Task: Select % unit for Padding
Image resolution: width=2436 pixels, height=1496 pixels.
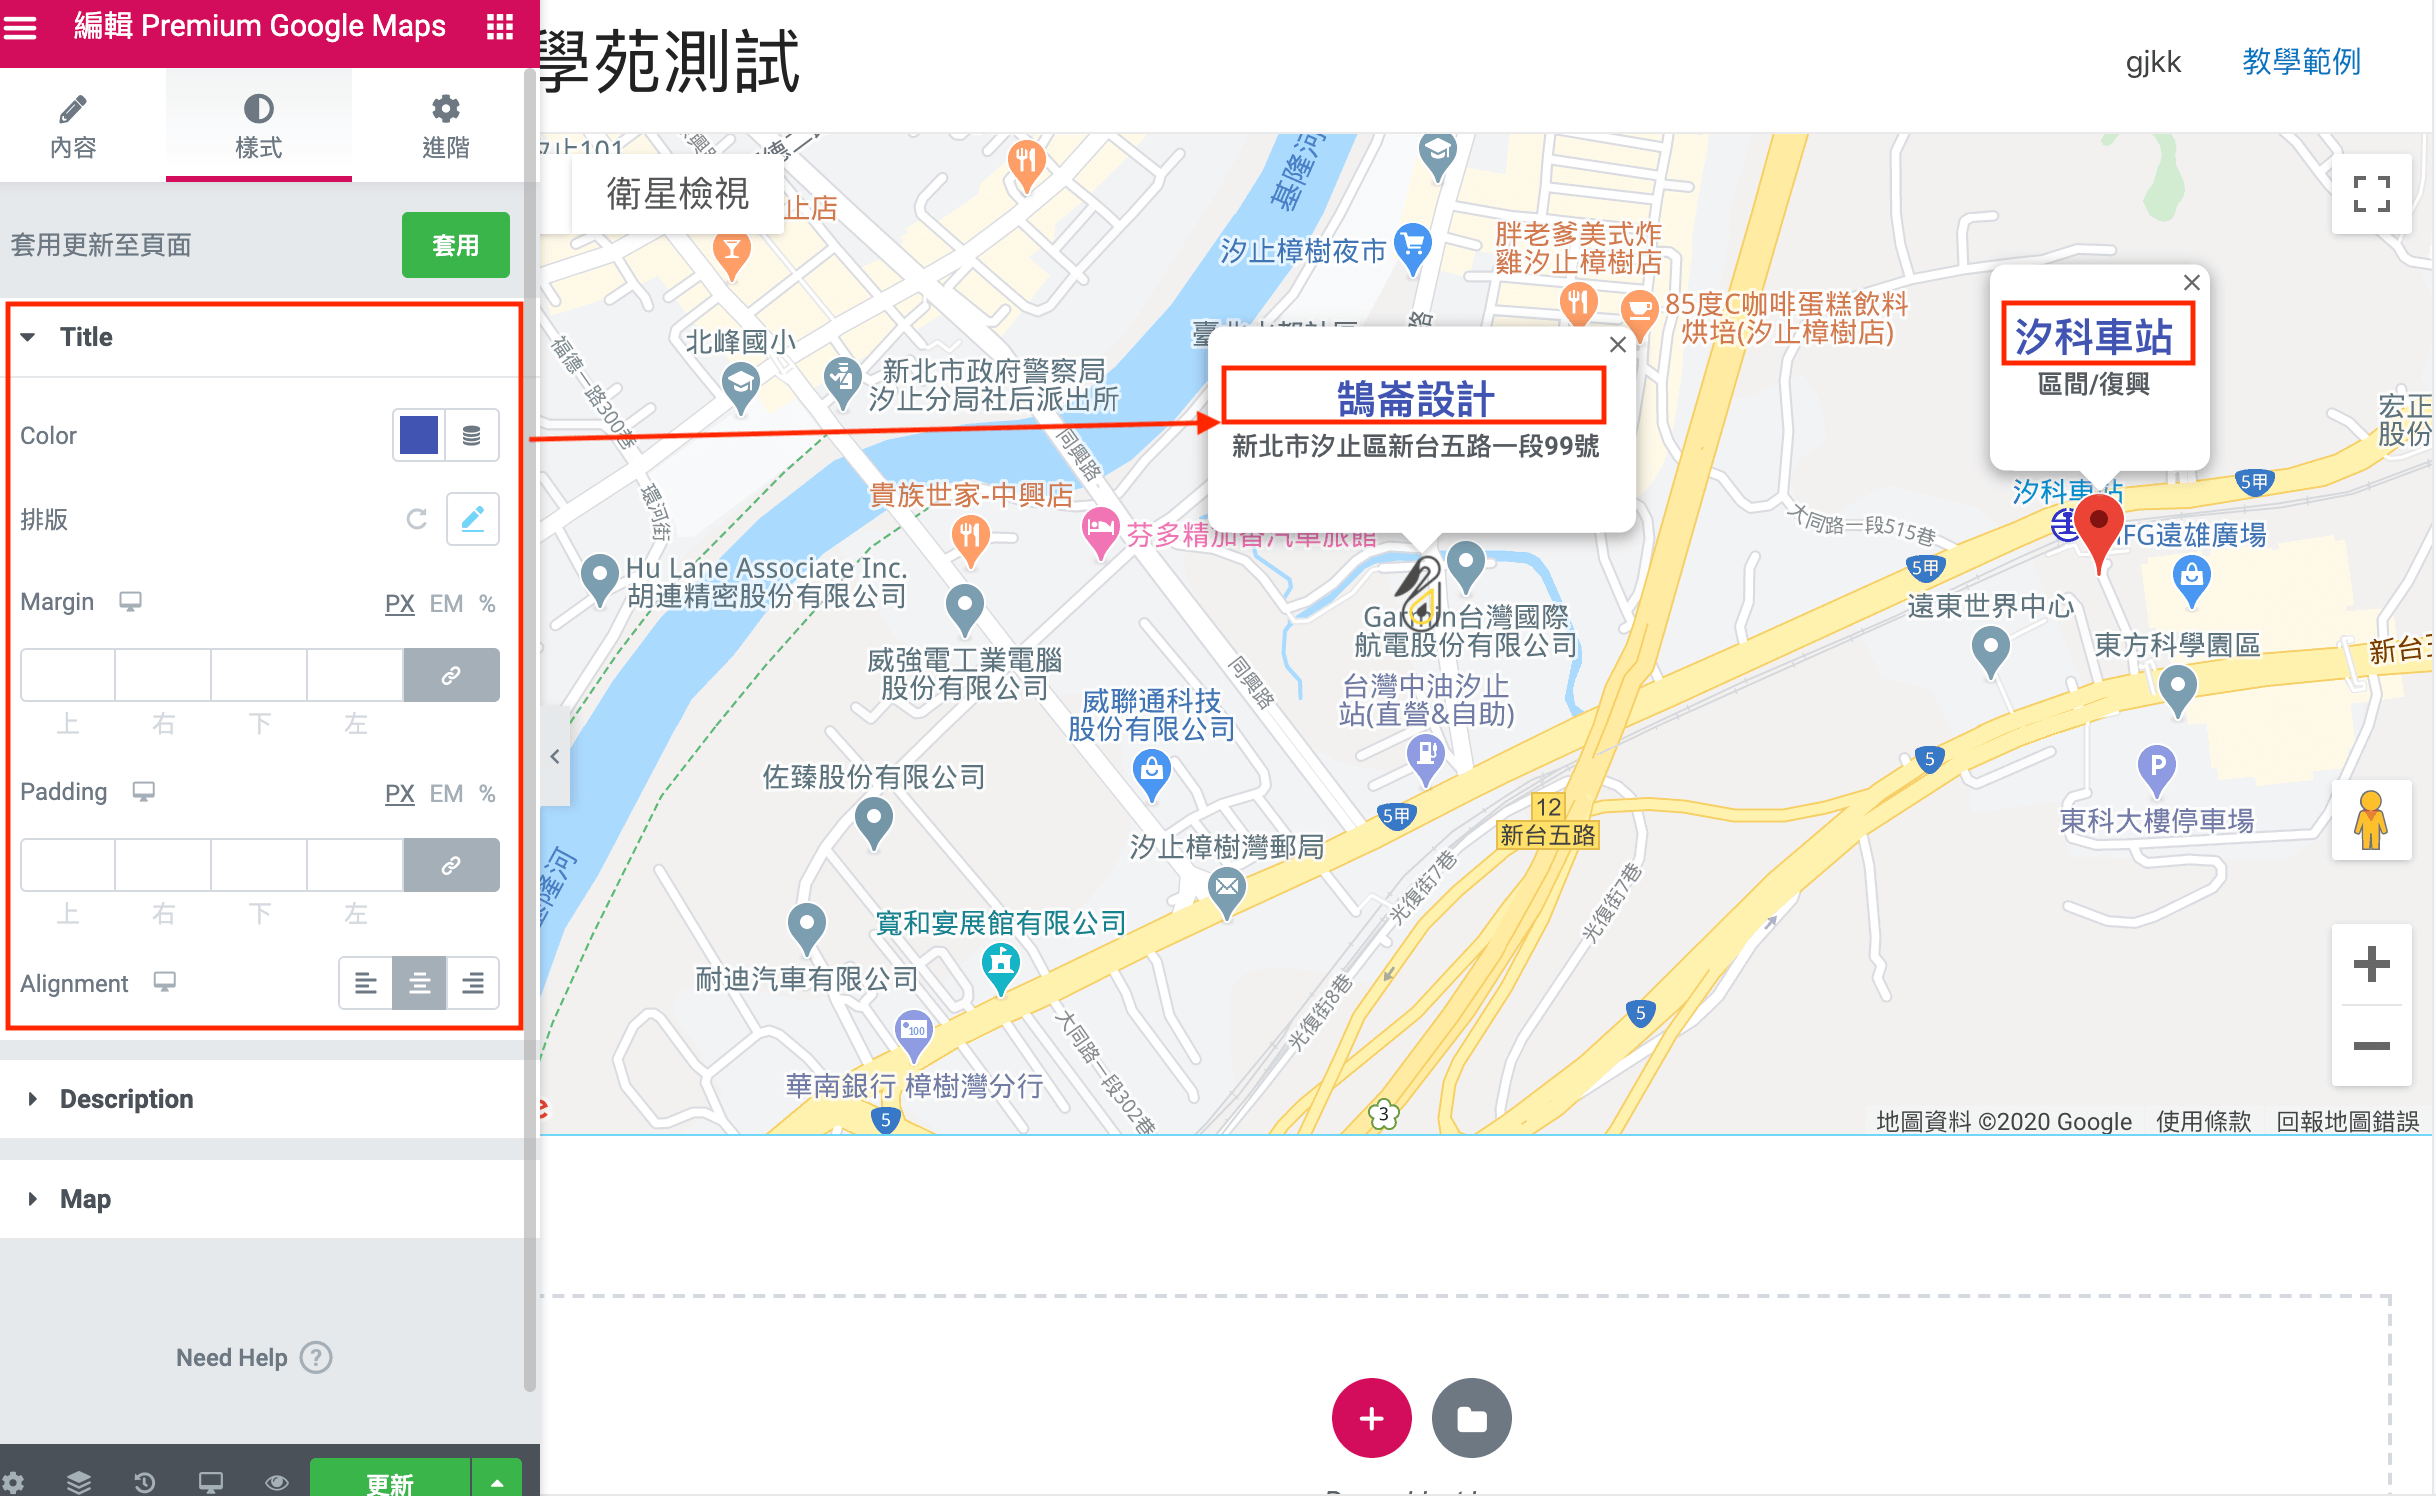Action: click(487, 794)
